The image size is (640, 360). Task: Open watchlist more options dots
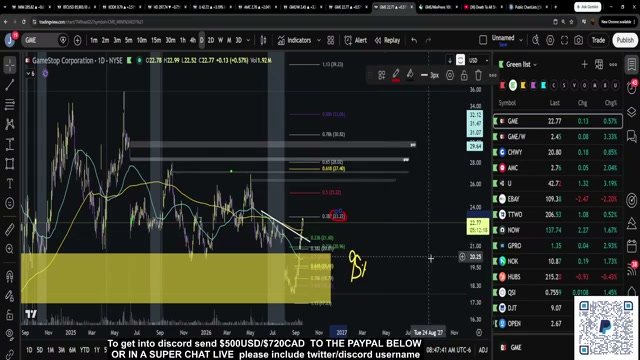point(613,64)
